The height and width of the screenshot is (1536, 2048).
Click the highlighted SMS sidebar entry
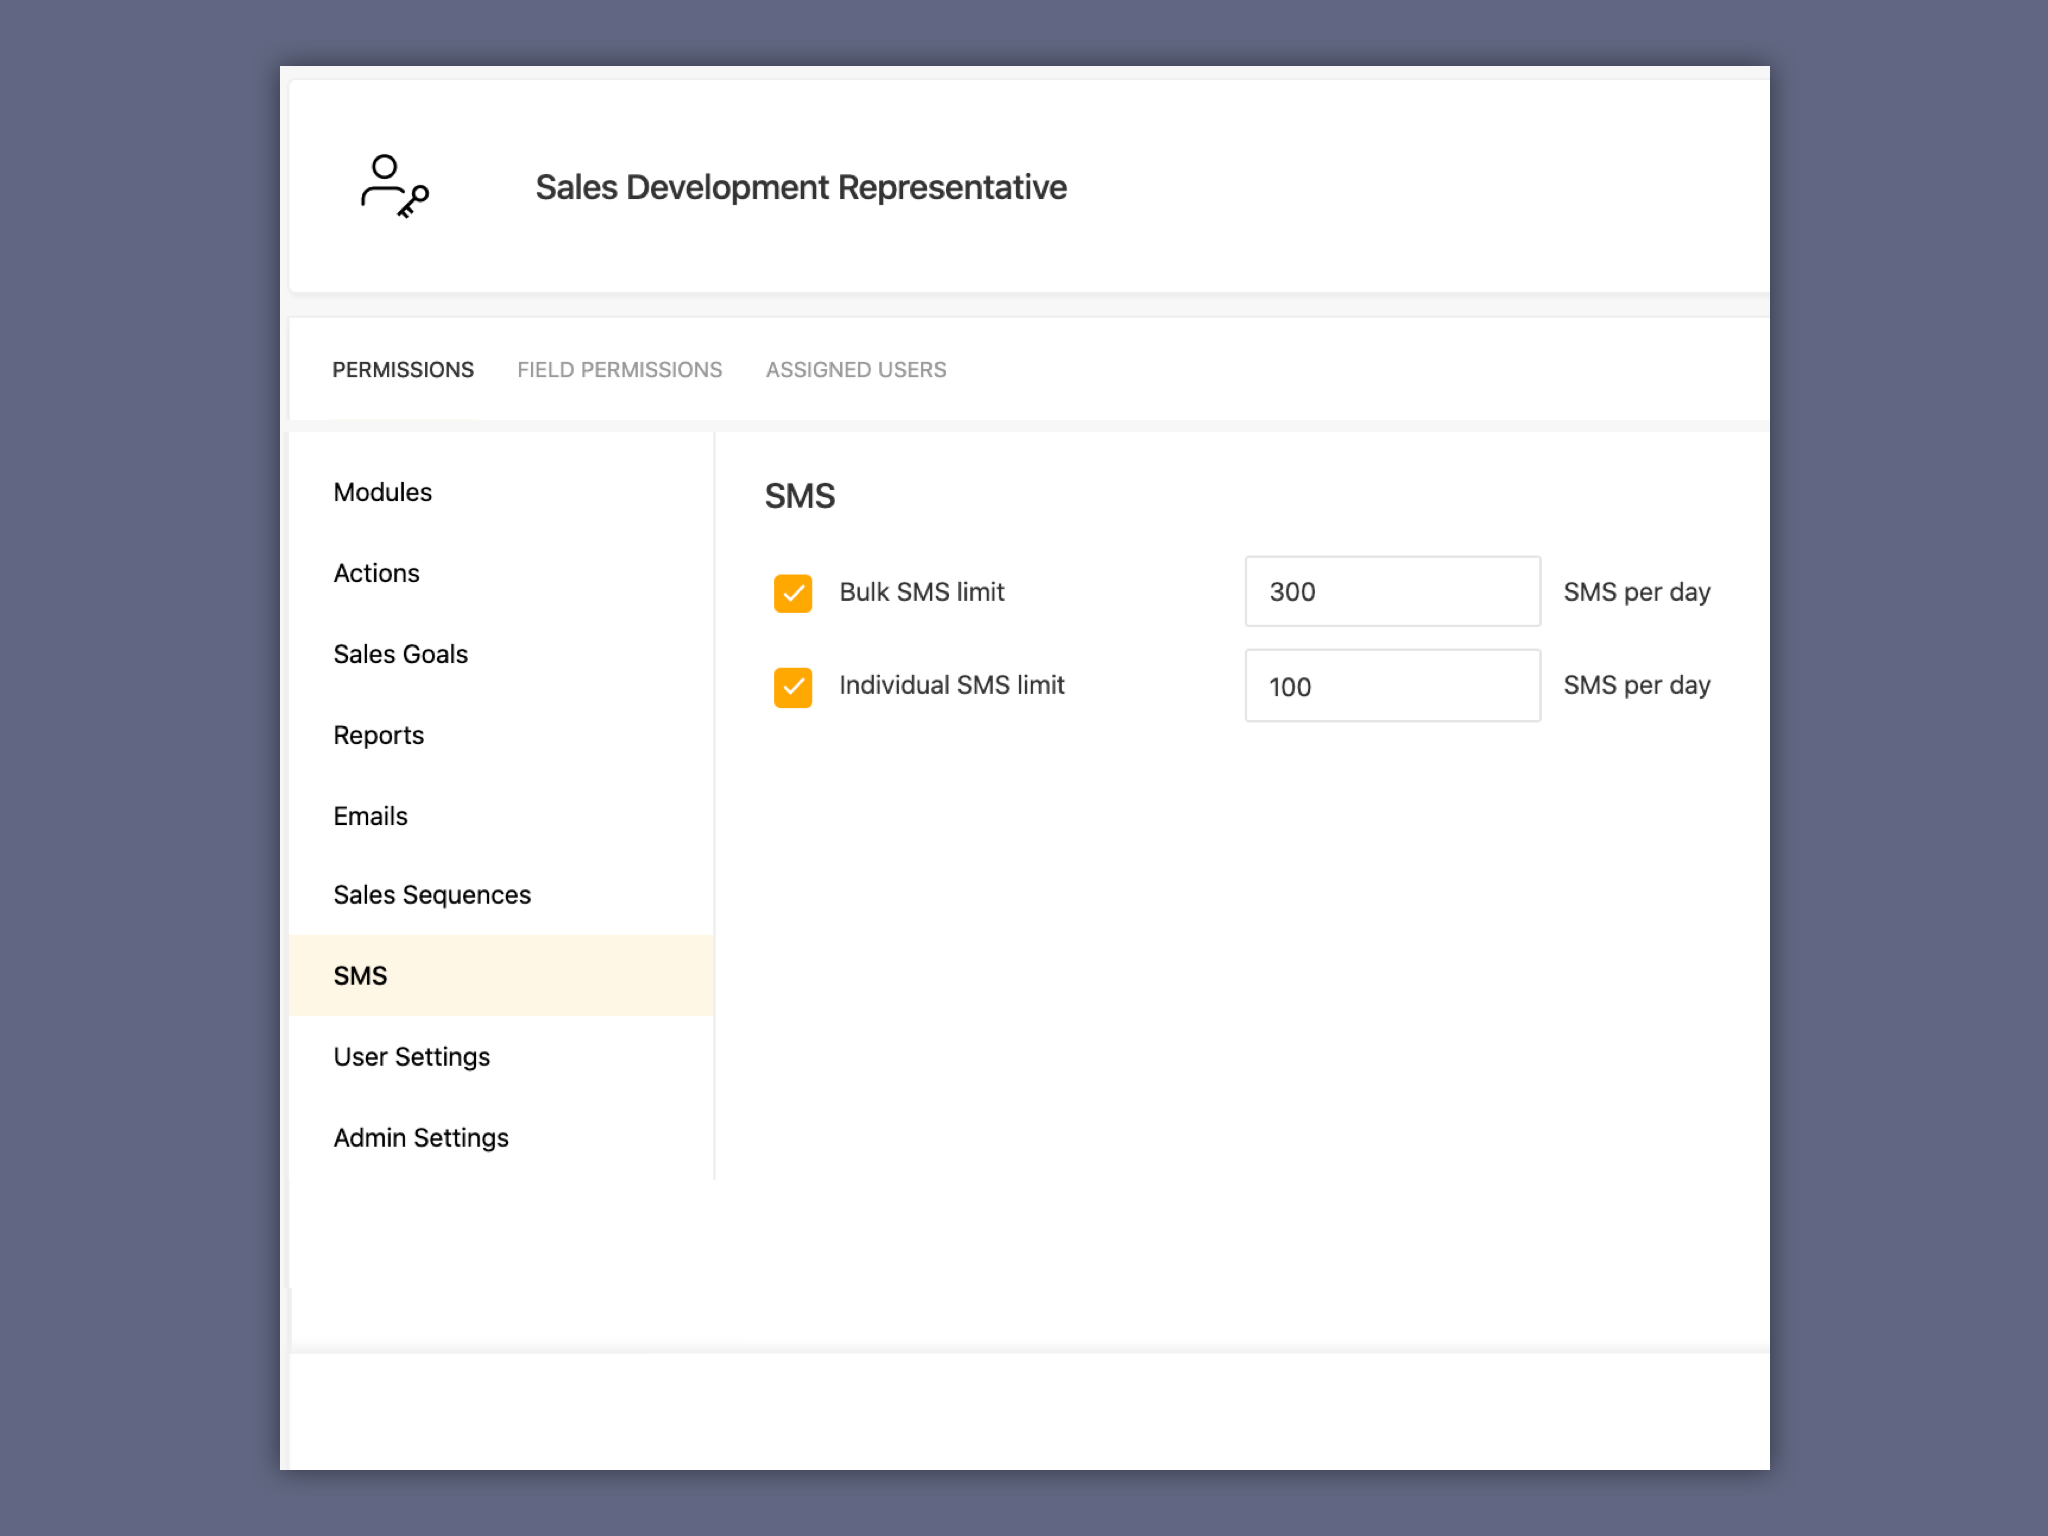click(x=361, y=975)
